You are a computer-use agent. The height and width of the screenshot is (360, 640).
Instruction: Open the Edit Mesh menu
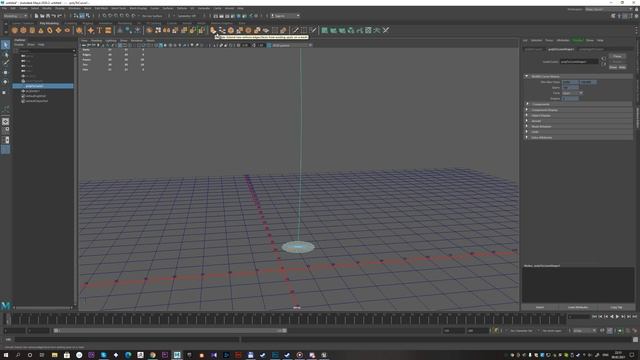(101, 8)
